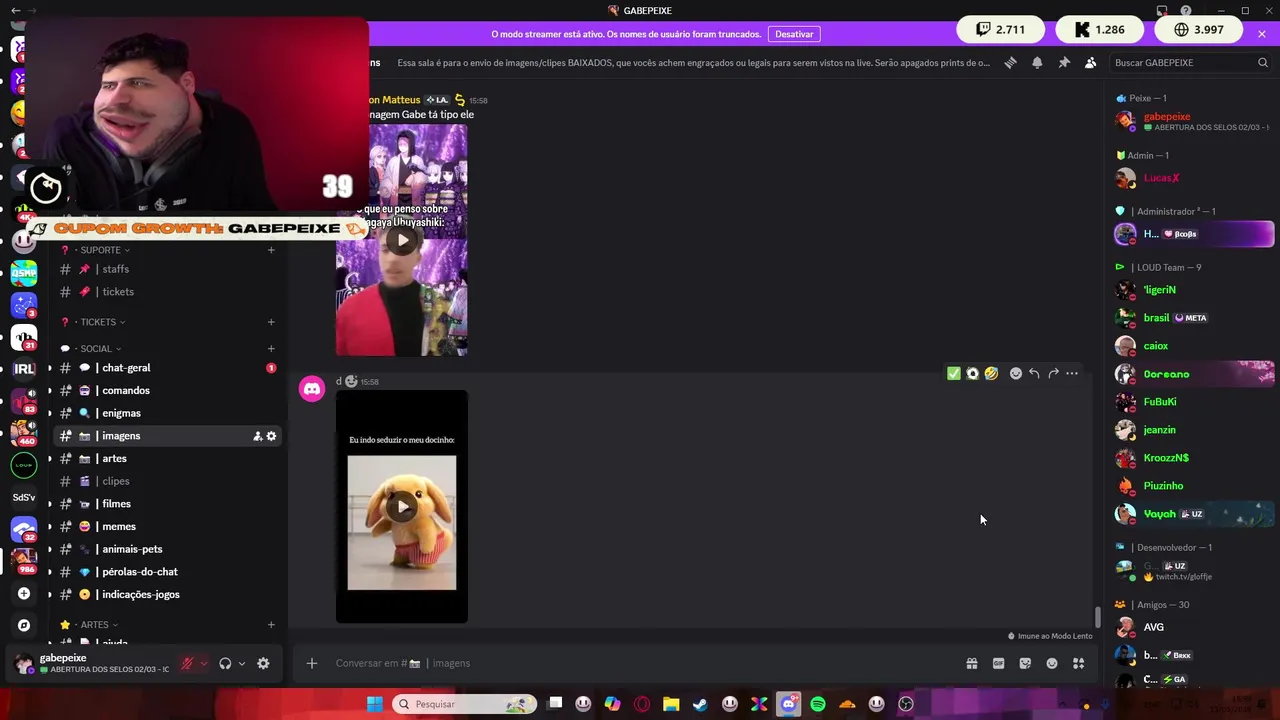The width and height of the screenshot is (1280, 720).
Task: Open the sticker picker
Action: tap(1025, 663)
